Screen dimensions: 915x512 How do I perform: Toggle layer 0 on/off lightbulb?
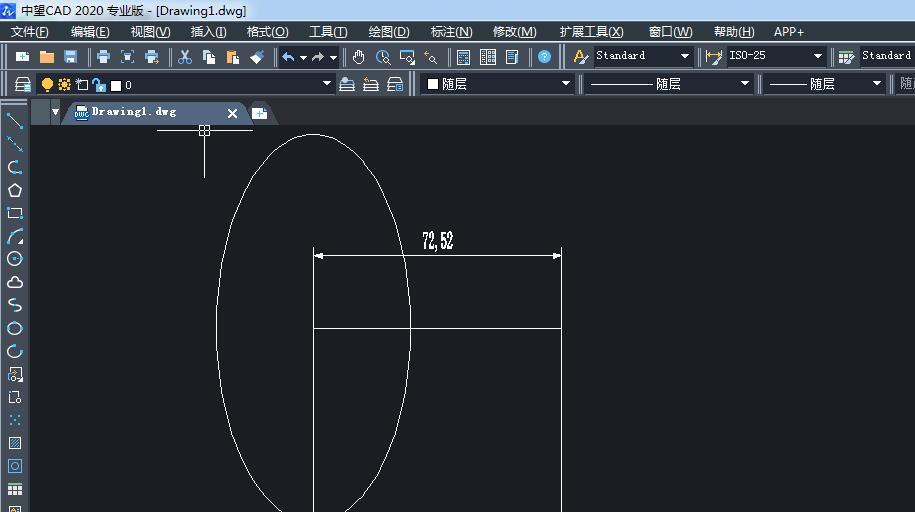pos(47,85)
